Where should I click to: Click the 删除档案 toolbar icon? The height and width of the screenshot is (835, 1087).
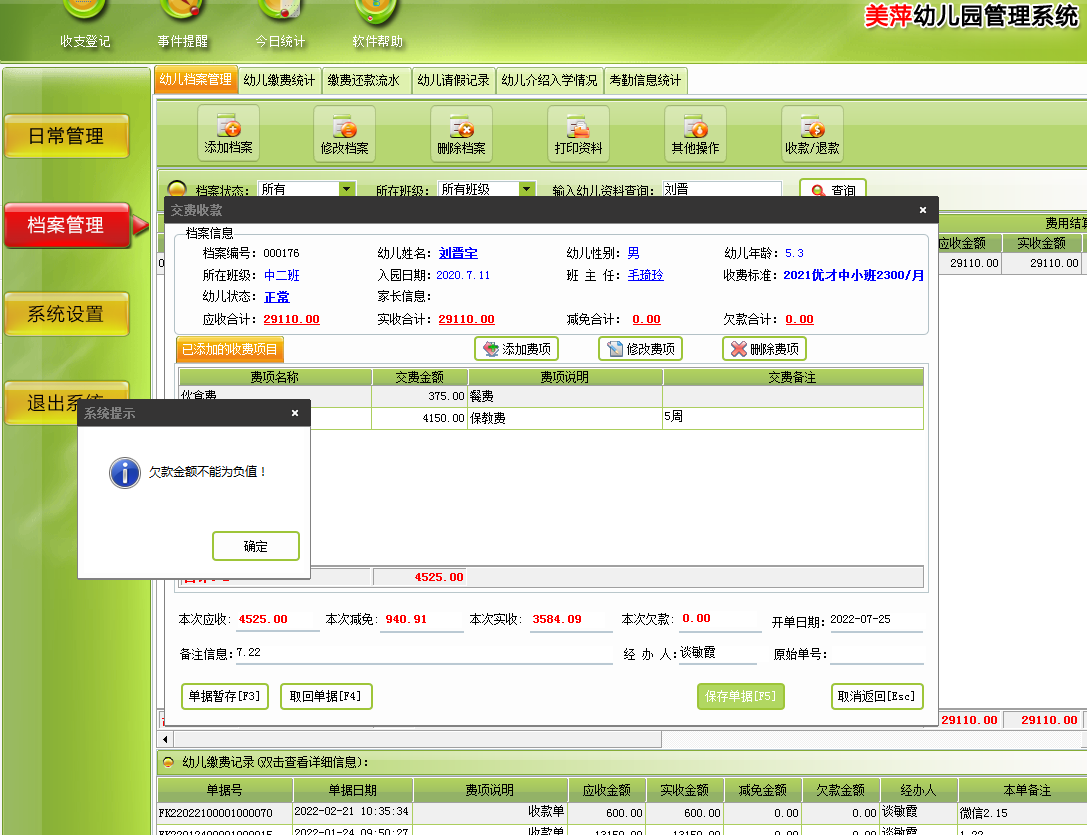[x=461, y=133]
